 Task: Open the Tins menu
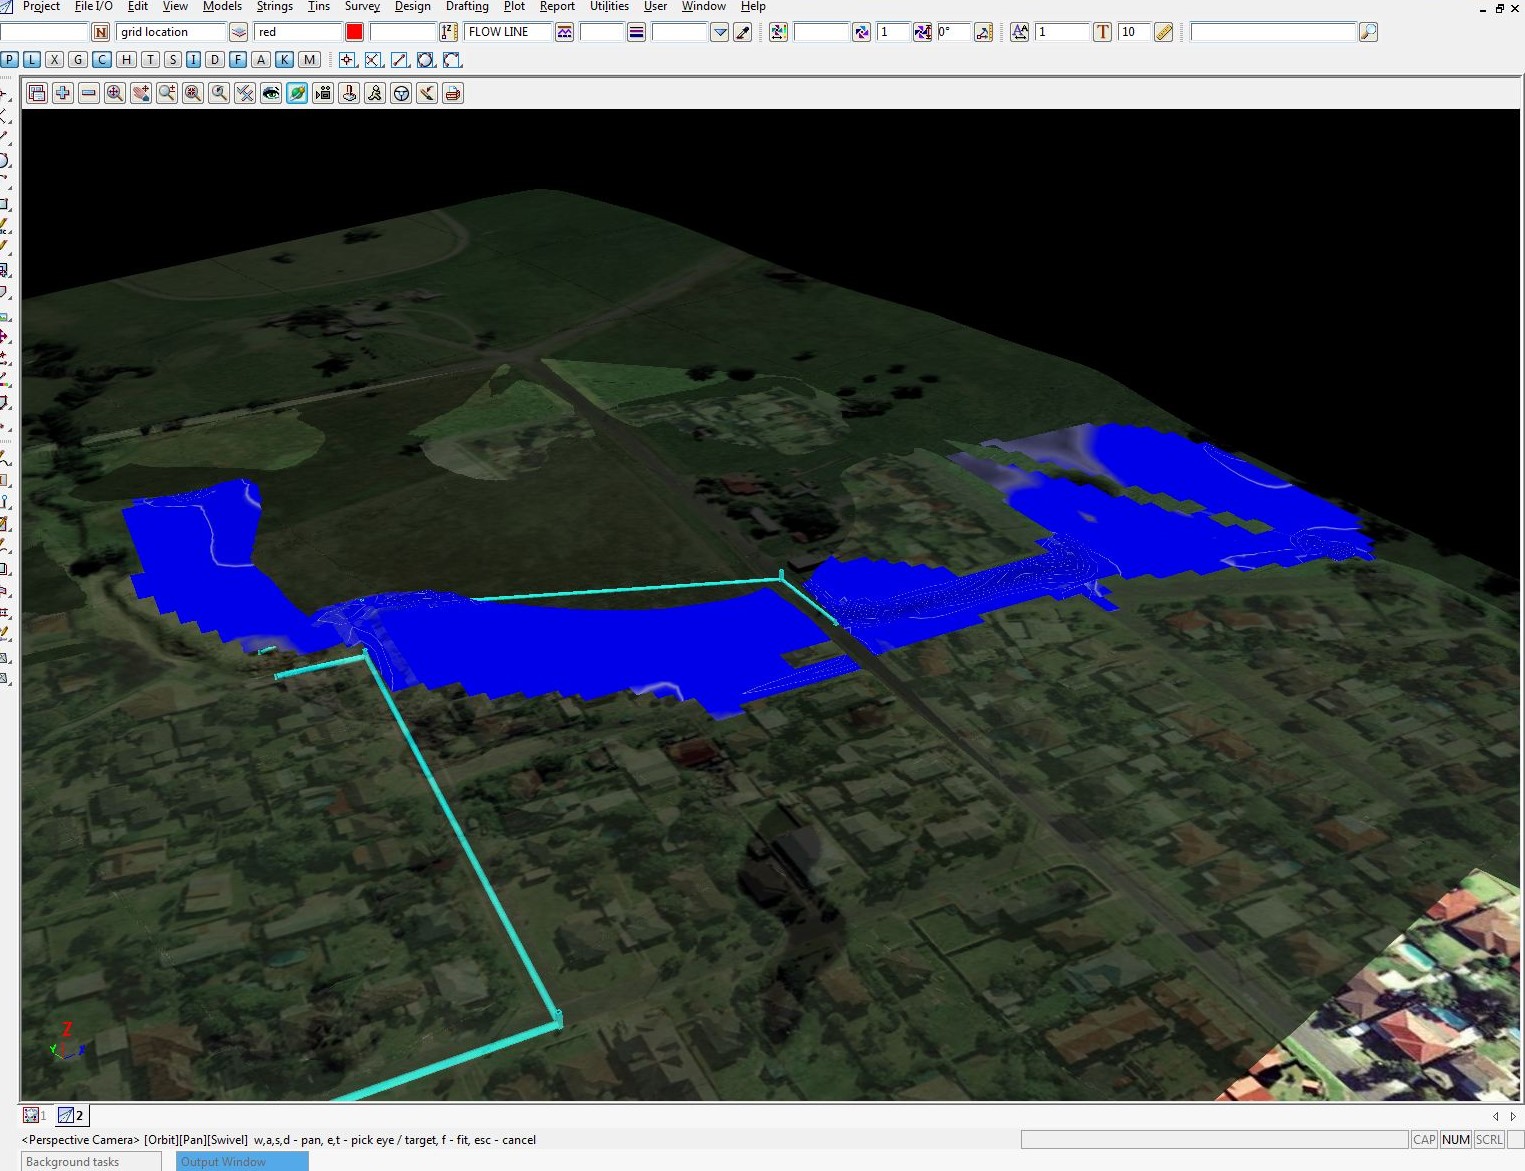tap(319, 7)
